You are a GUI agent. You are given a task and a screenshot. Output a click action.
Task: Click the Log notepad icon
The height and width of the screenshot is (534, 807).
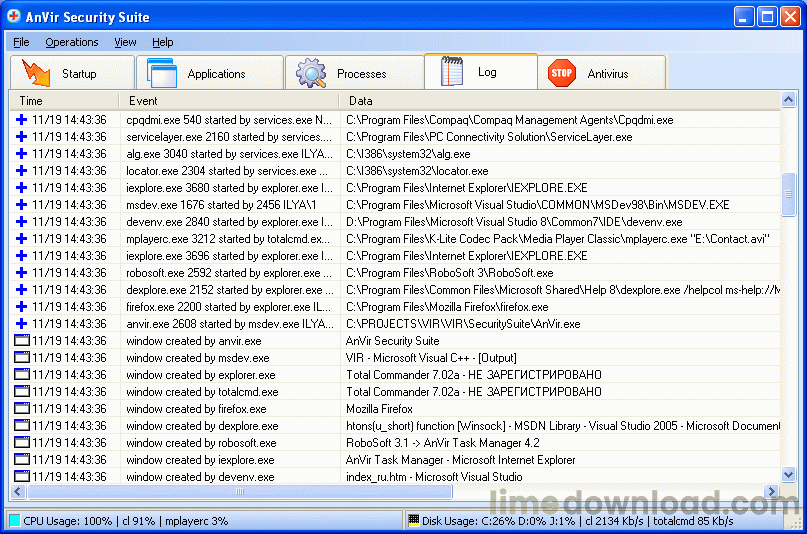click(452, 72)
